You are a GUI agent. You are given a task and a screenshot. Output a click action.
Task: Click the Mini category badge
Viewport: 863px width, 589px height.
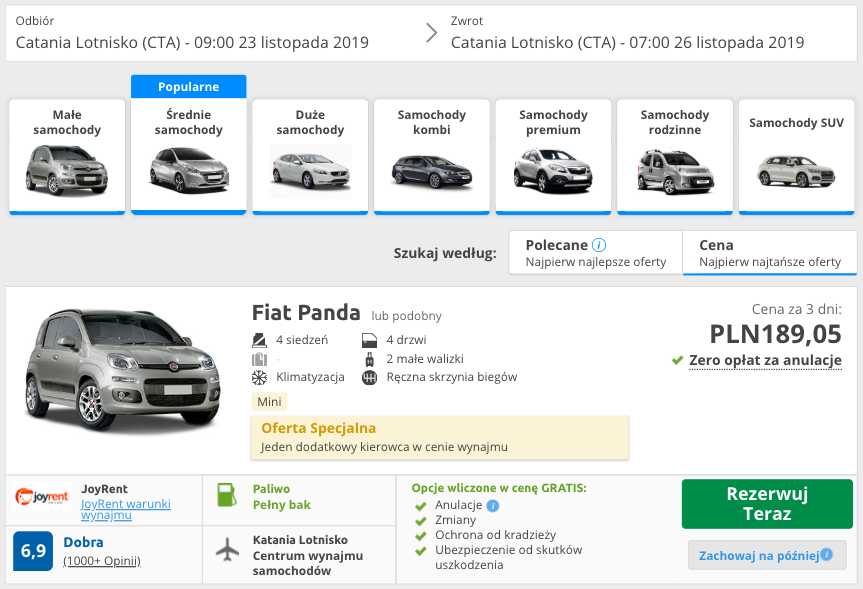269,402
